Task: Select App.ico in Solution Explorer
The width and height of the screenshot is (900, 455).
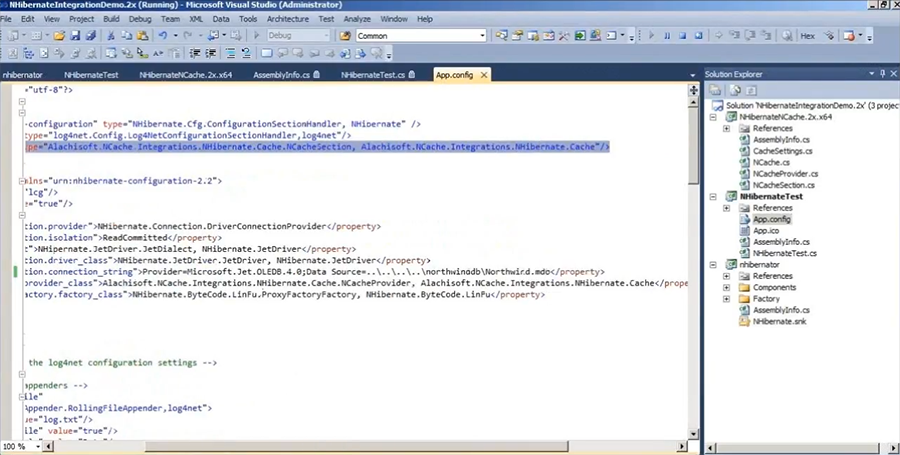Action: point(766,231)
